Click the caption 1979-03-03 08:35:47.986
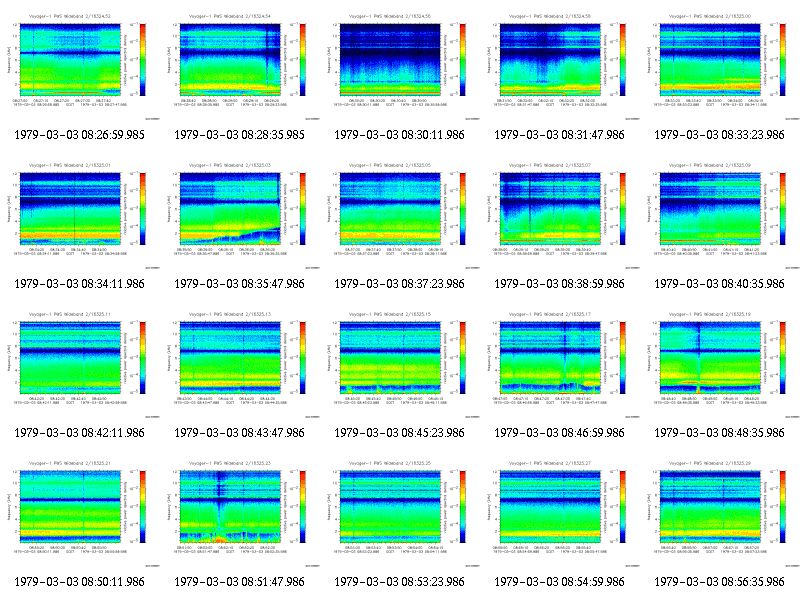The height and width of the screenshot is (596, 800). 239,284
